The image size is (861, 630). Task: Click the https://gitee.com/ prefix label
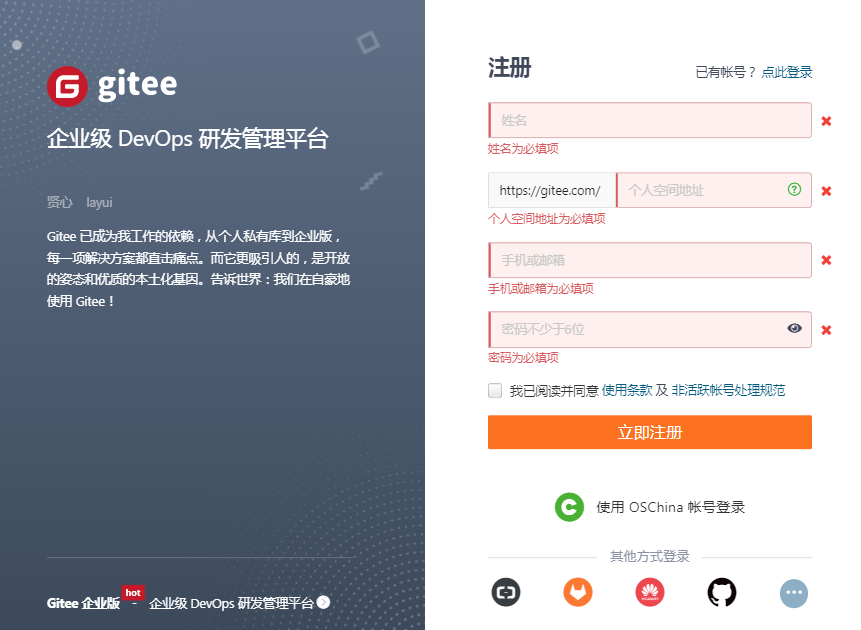tap(552, 190)
